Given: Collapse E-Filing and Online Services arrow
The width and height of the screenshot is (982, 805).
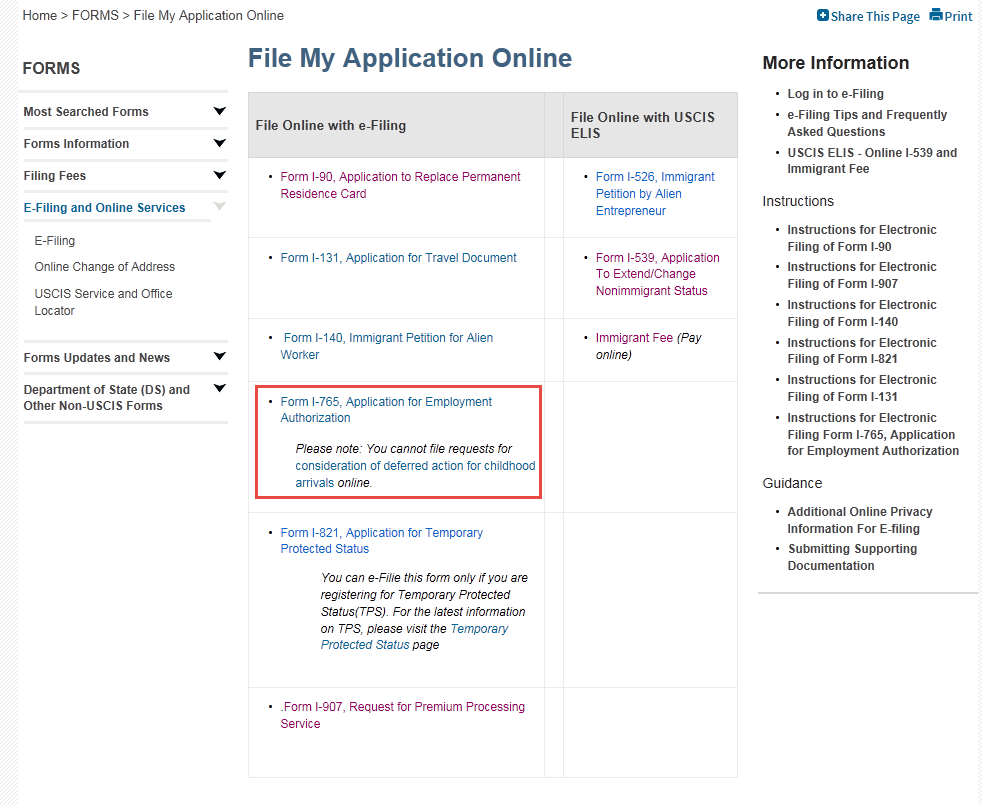Looking at the screenshot, I should pyautogui.click(x=220, y=207).
